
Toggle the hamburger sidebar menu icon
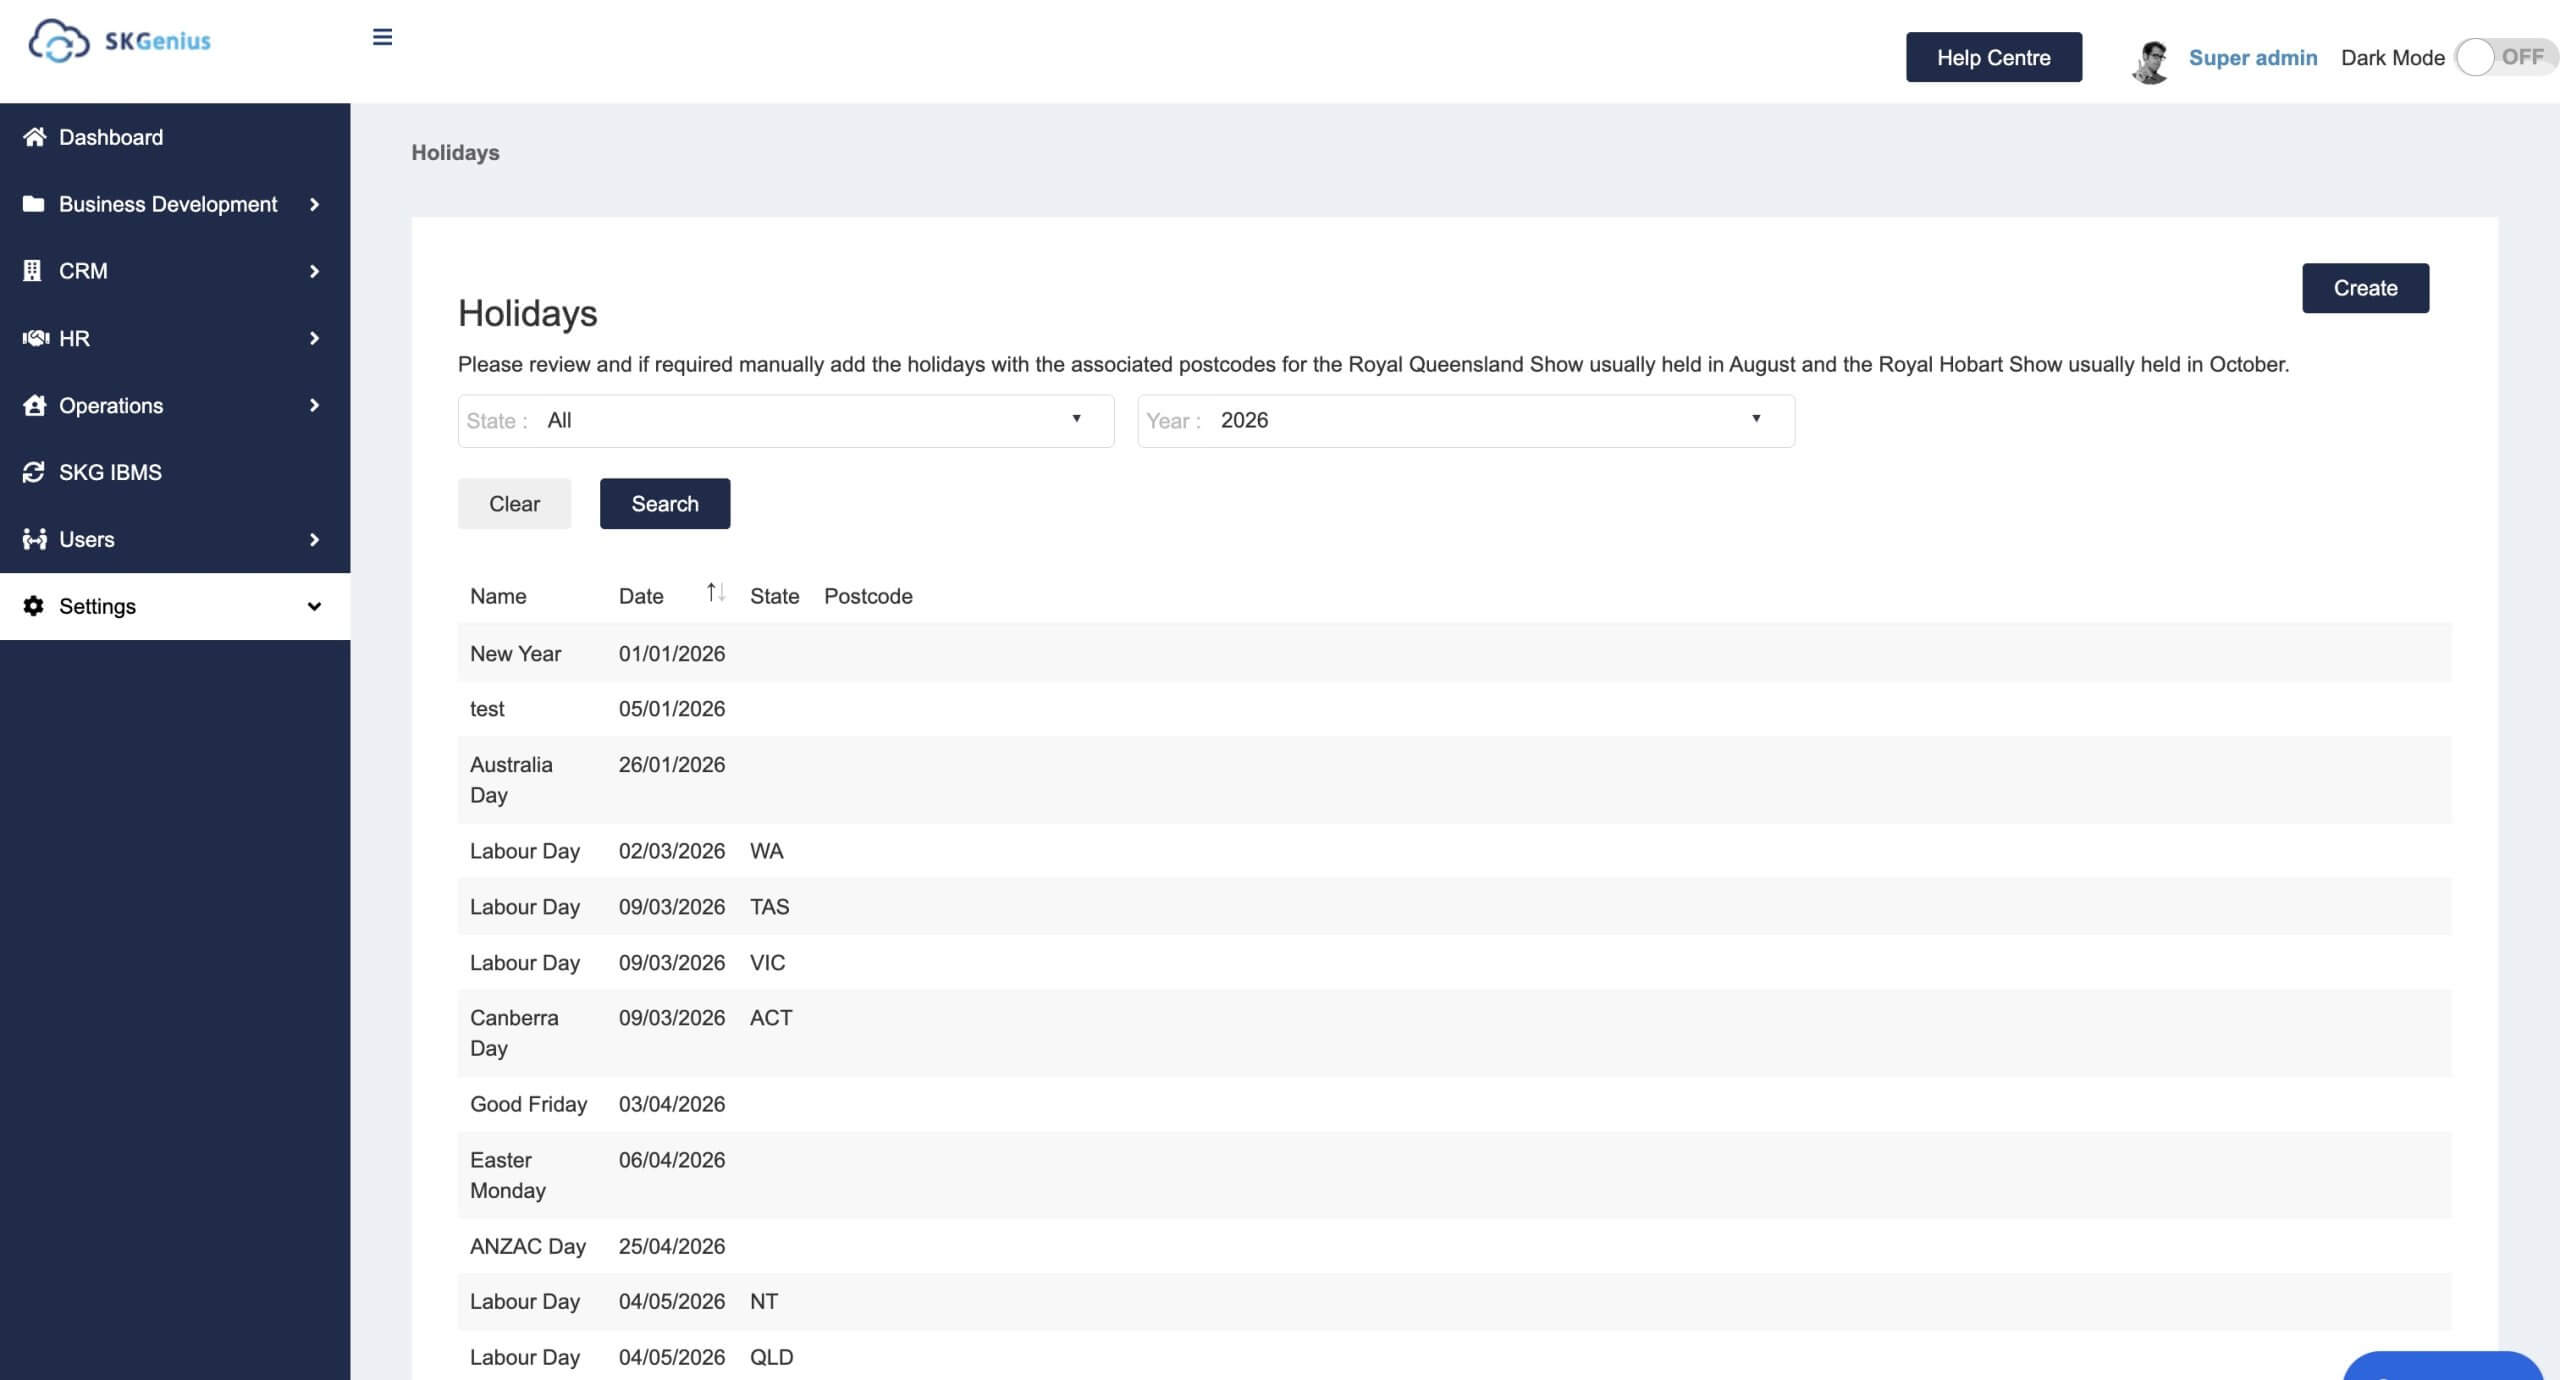(x=382, y=38)
